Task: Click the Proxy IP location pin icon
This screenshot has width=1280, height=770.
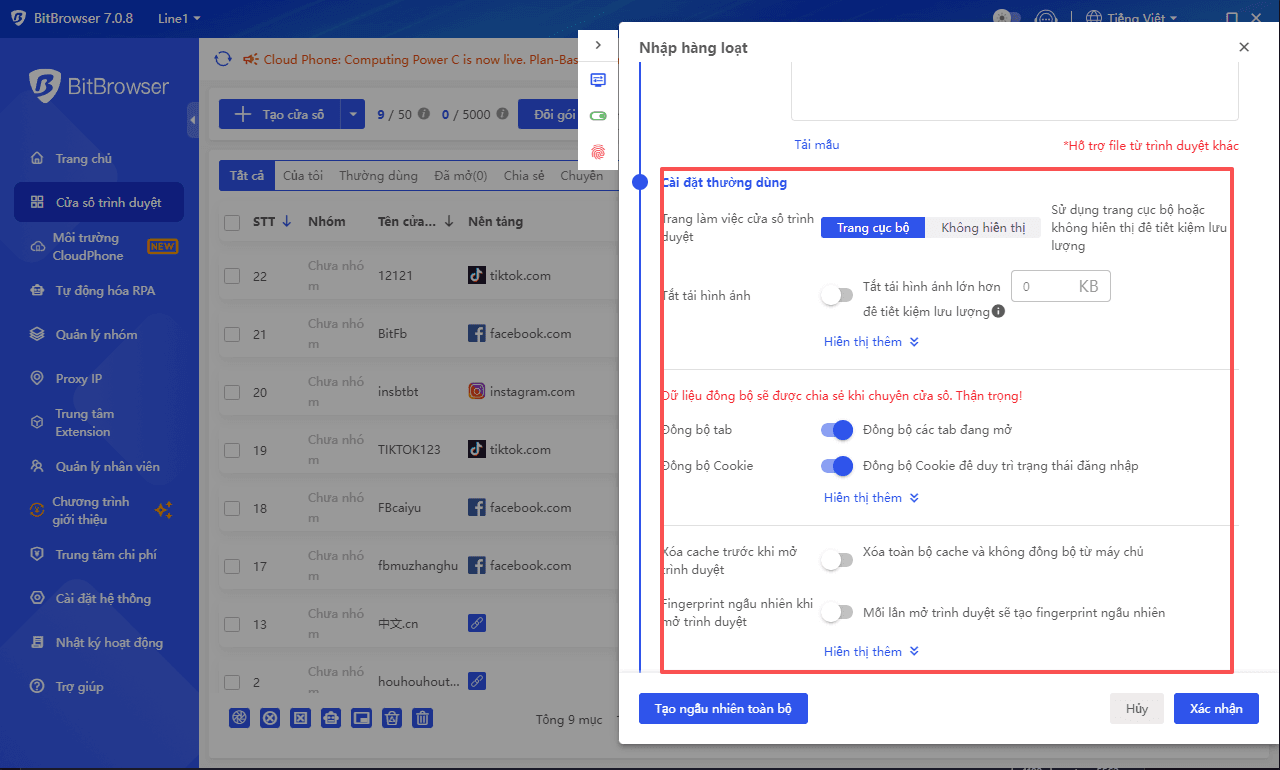Action: point(37,379)
